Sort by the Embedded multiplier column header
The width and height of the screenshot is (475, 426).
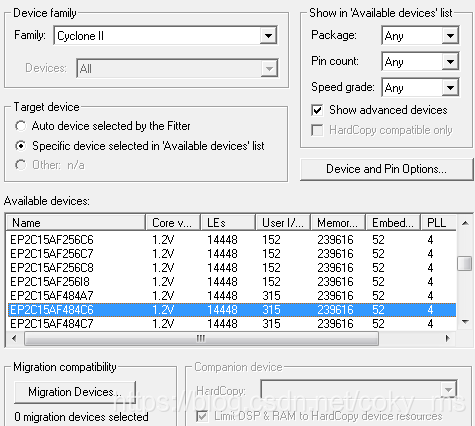point(393,223)
